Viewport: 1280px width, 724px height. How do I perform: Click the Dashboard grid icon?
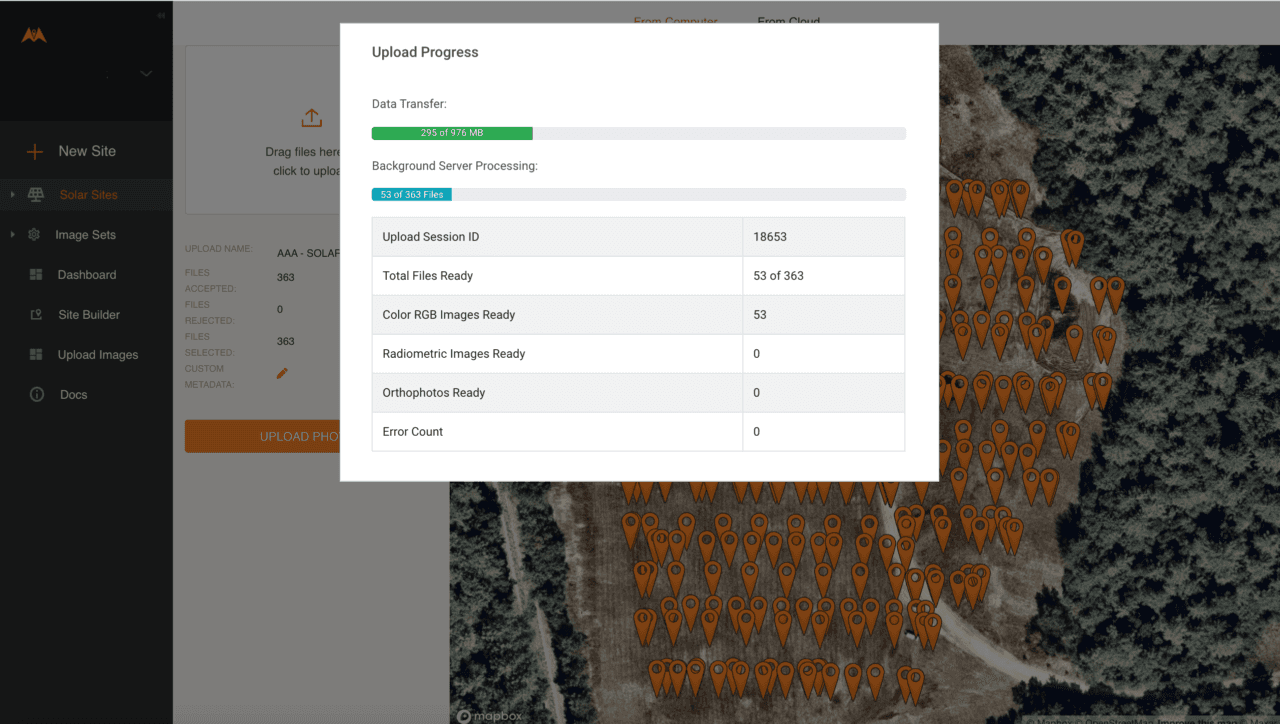(36, 275)
